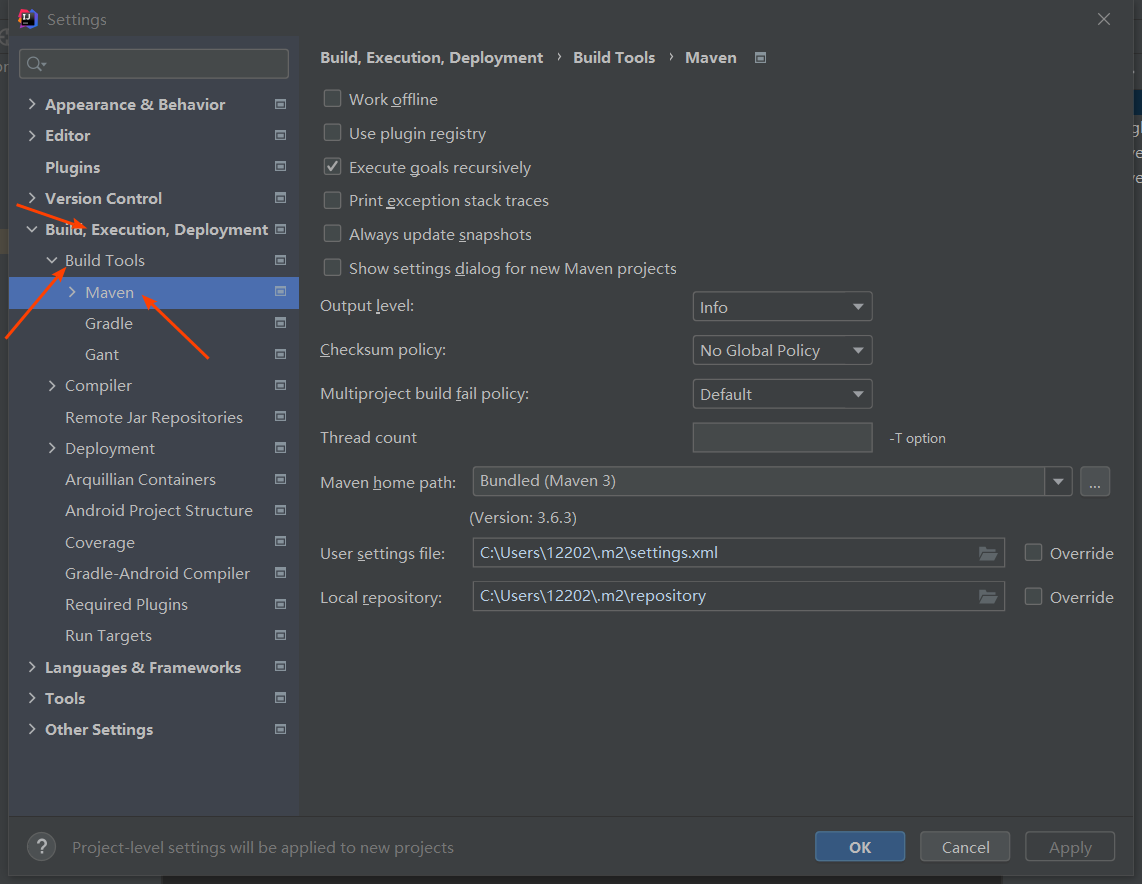The height and width of the screenshot is (884, 1142).
Task: Click the Local repository path field
Action: [x=739, y=596]
